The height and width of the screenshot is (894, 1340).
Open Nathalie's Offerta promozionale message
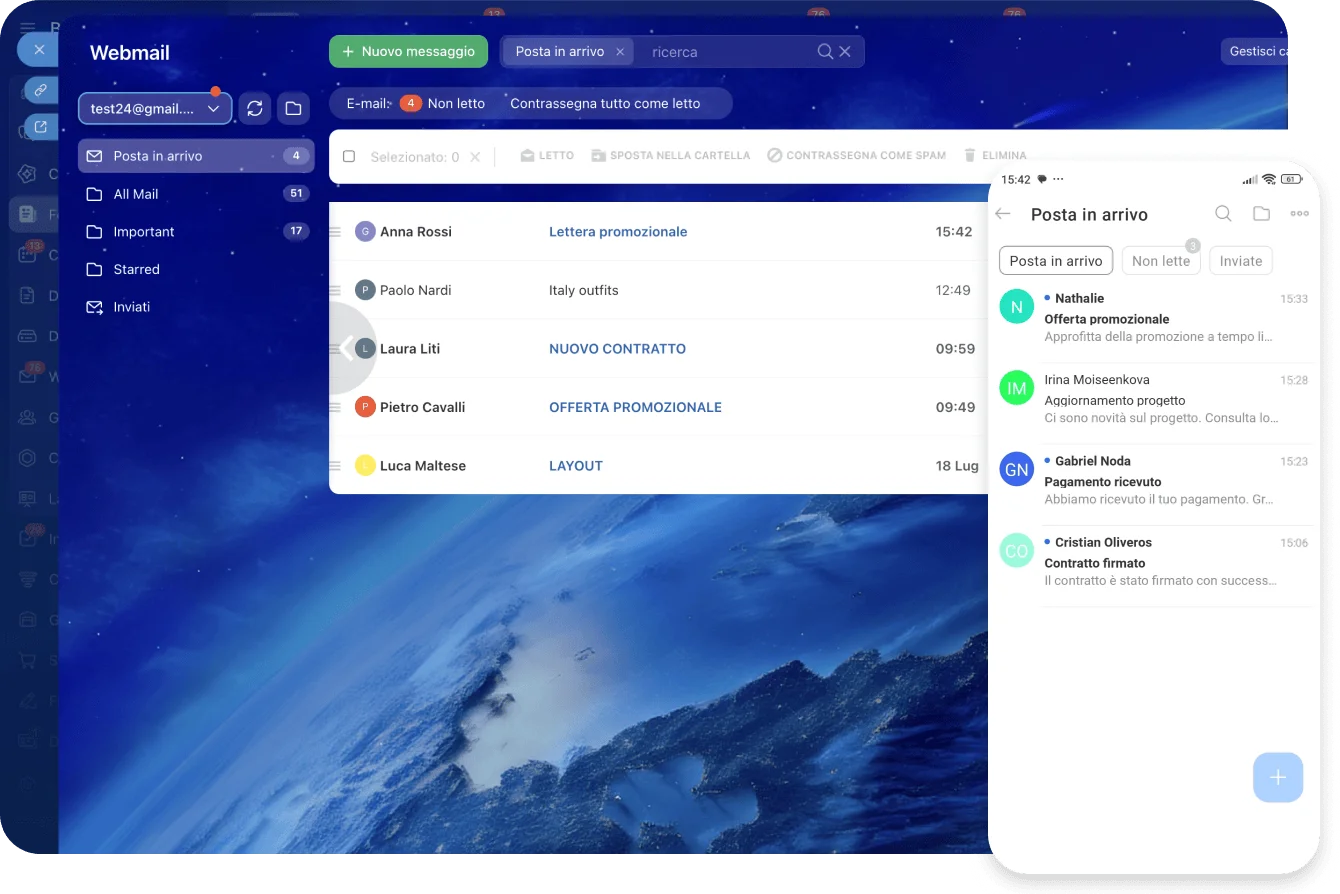click(1155, 318)
